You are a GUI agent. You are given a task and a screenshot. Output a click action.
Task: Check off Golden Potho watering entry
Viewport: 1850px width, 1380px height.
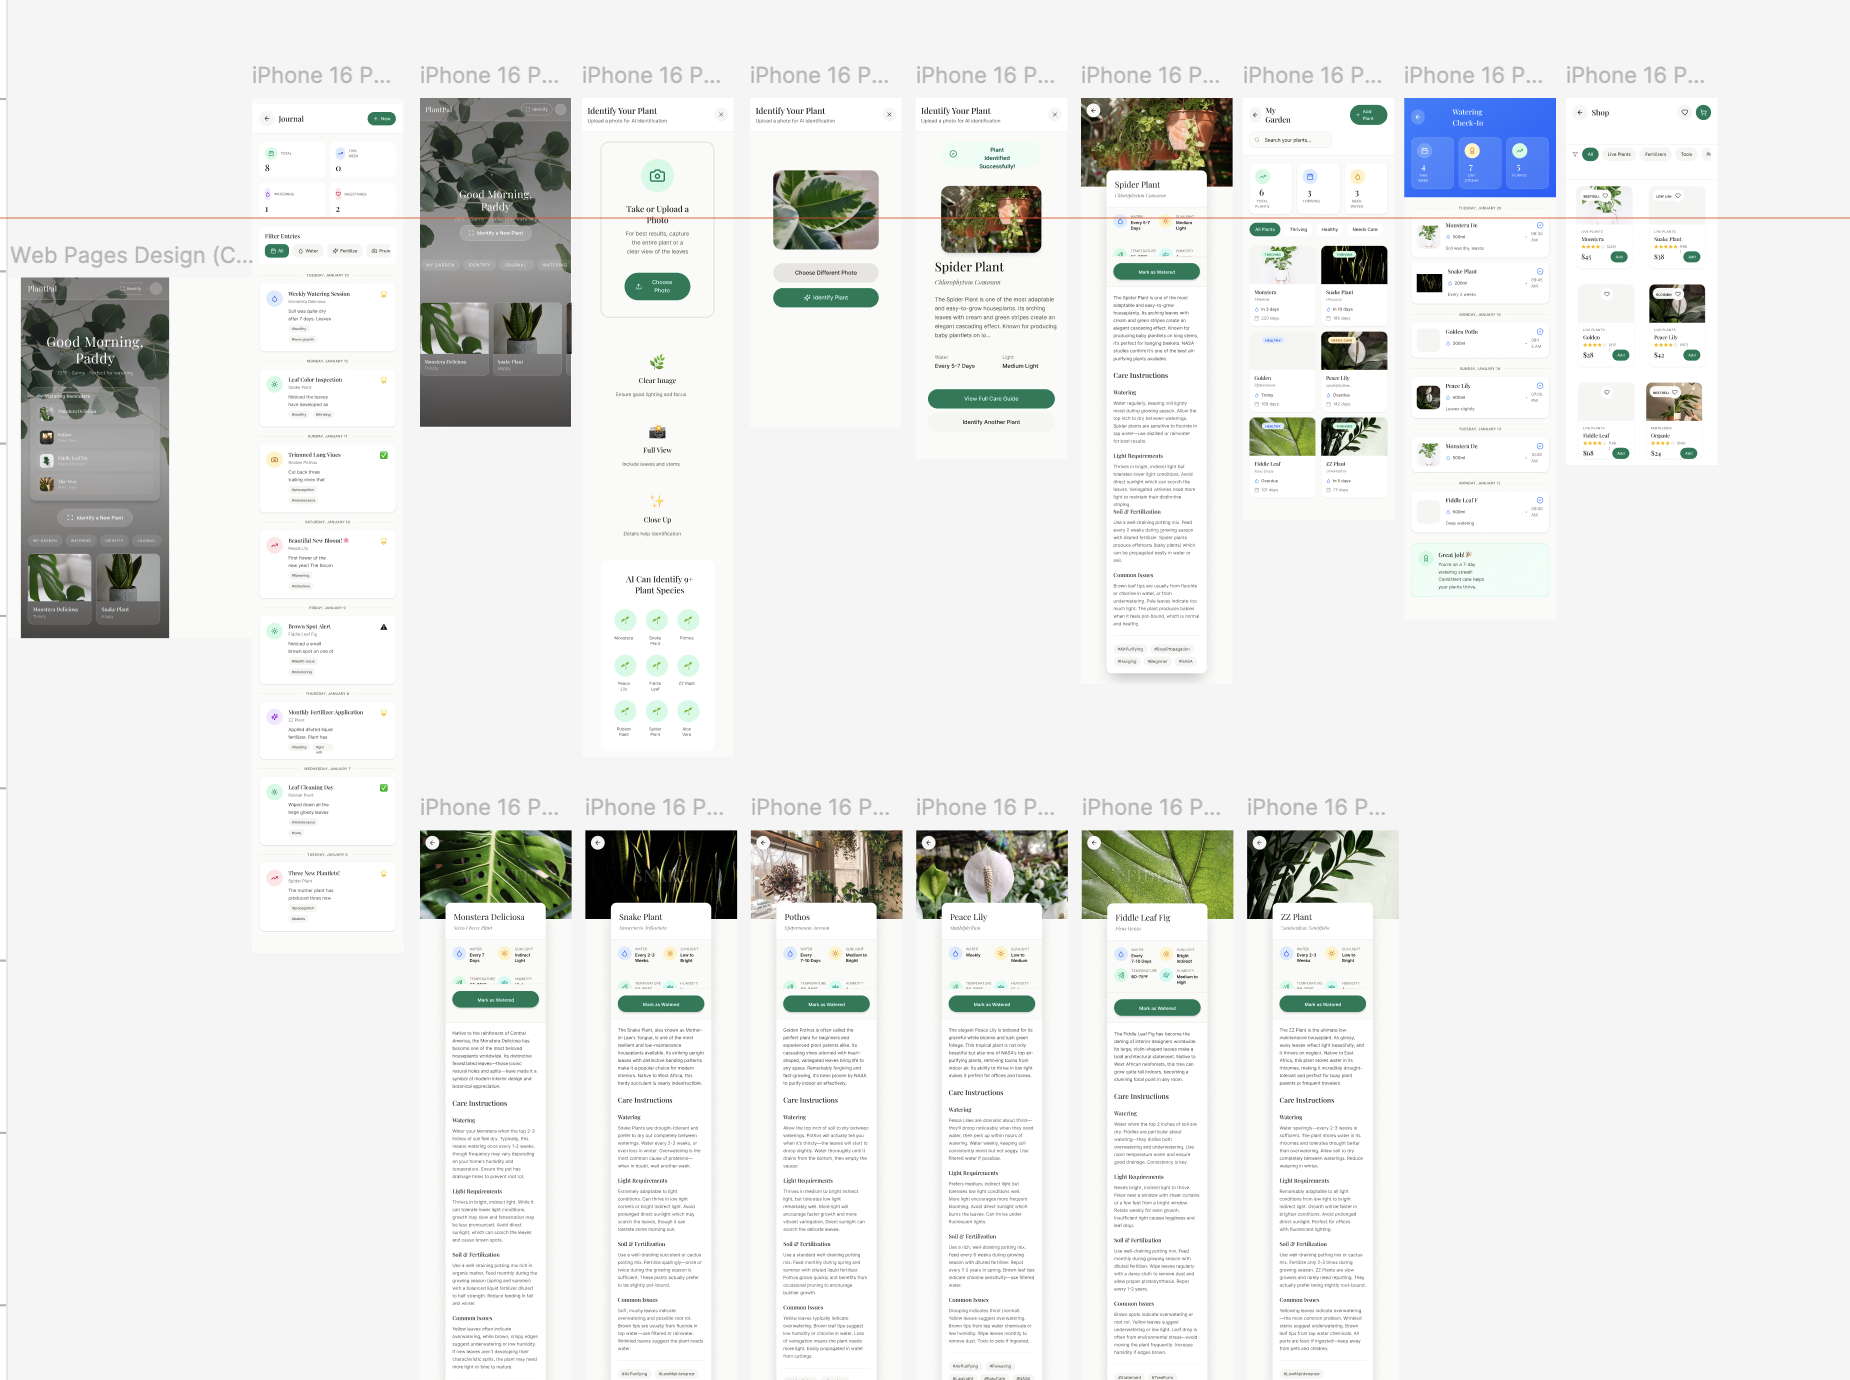(x=1540, y=332)
